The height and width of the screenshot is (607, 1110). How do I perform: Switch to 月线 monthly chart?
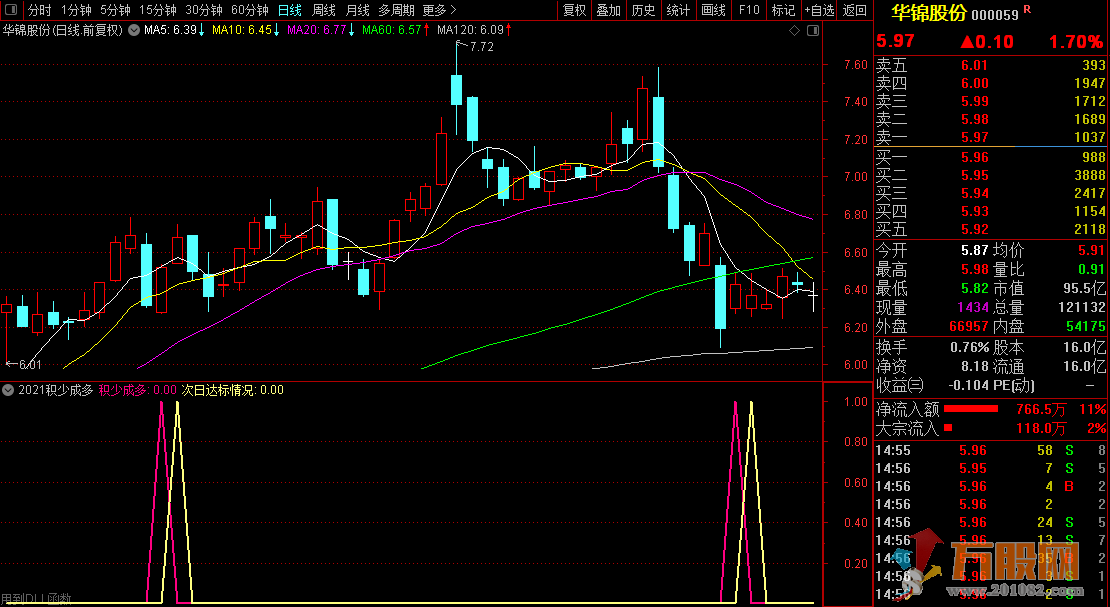point(357,10)
